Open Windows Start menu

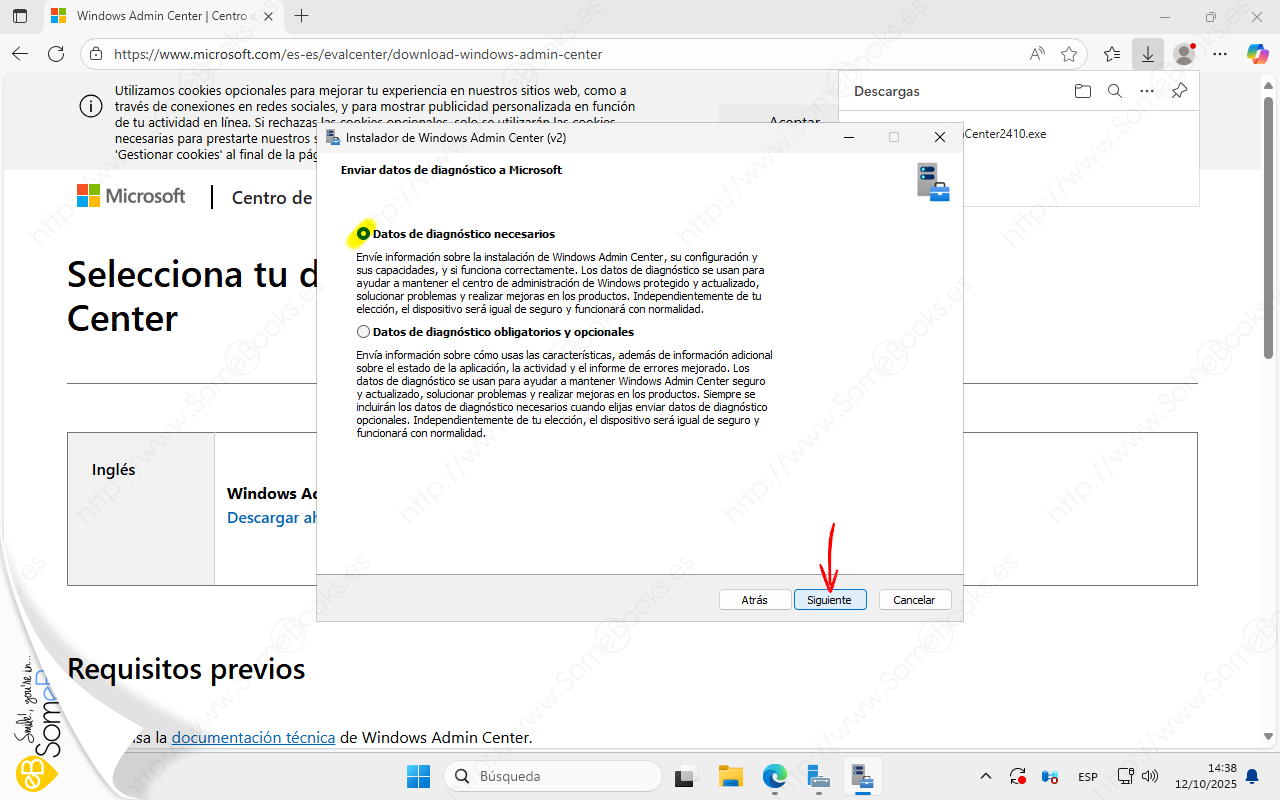click(x=418, y=776)
